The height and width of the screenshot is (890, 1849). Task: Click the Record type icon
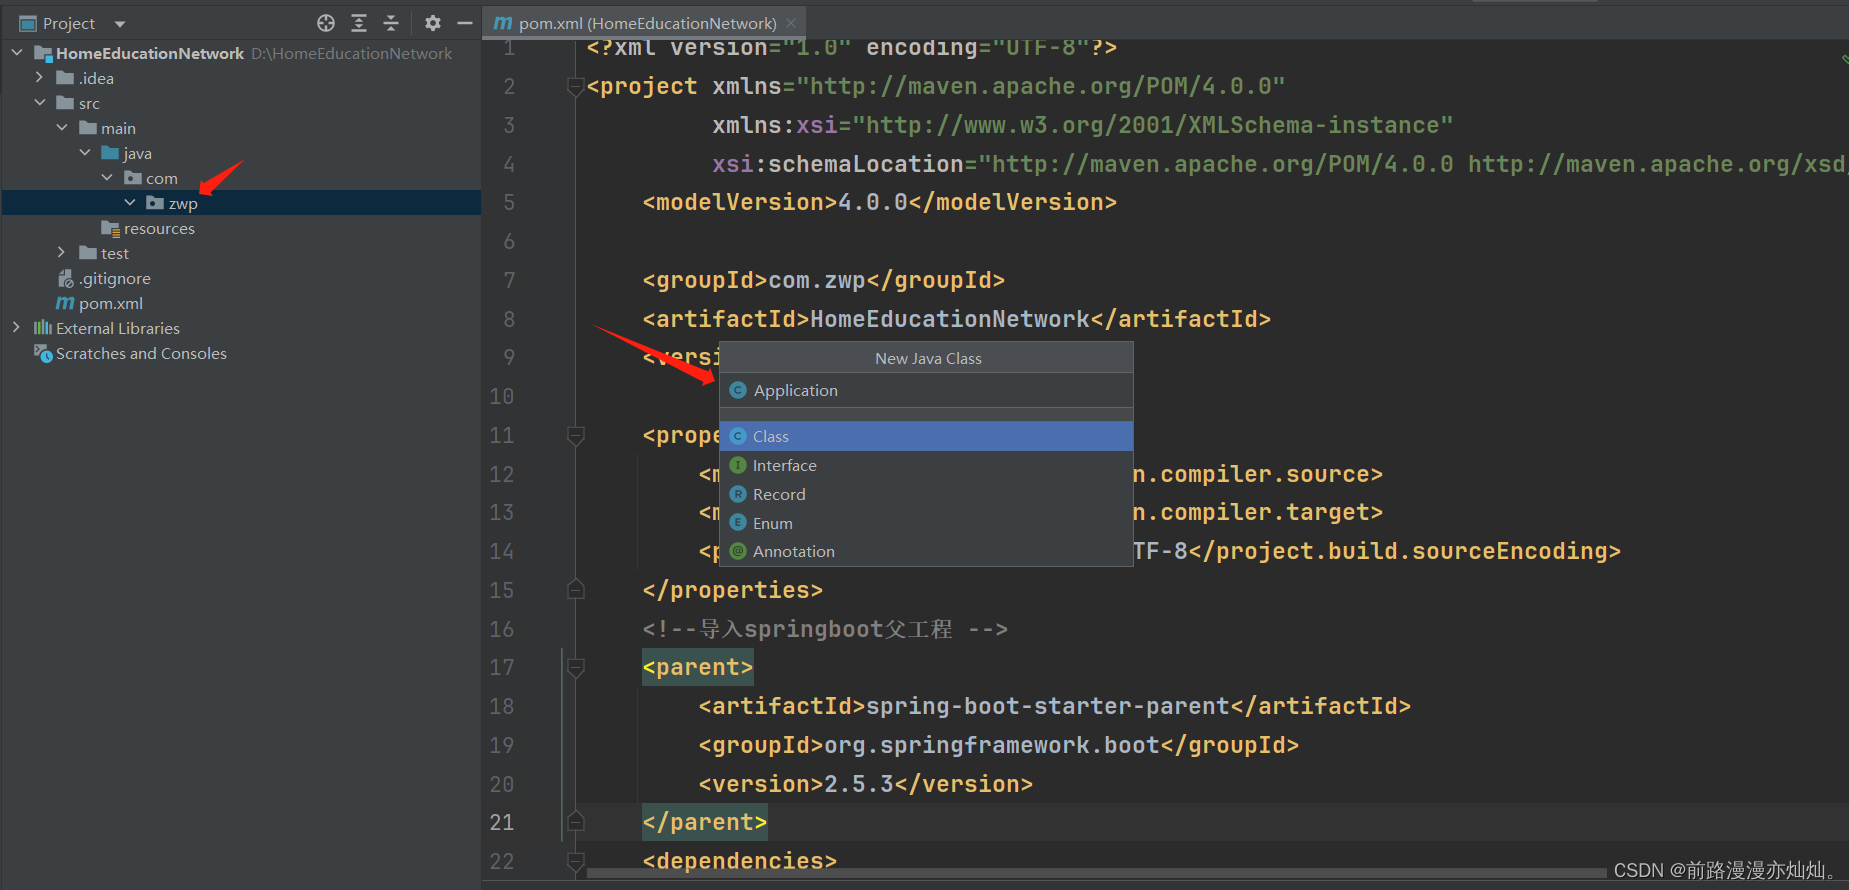738,494
